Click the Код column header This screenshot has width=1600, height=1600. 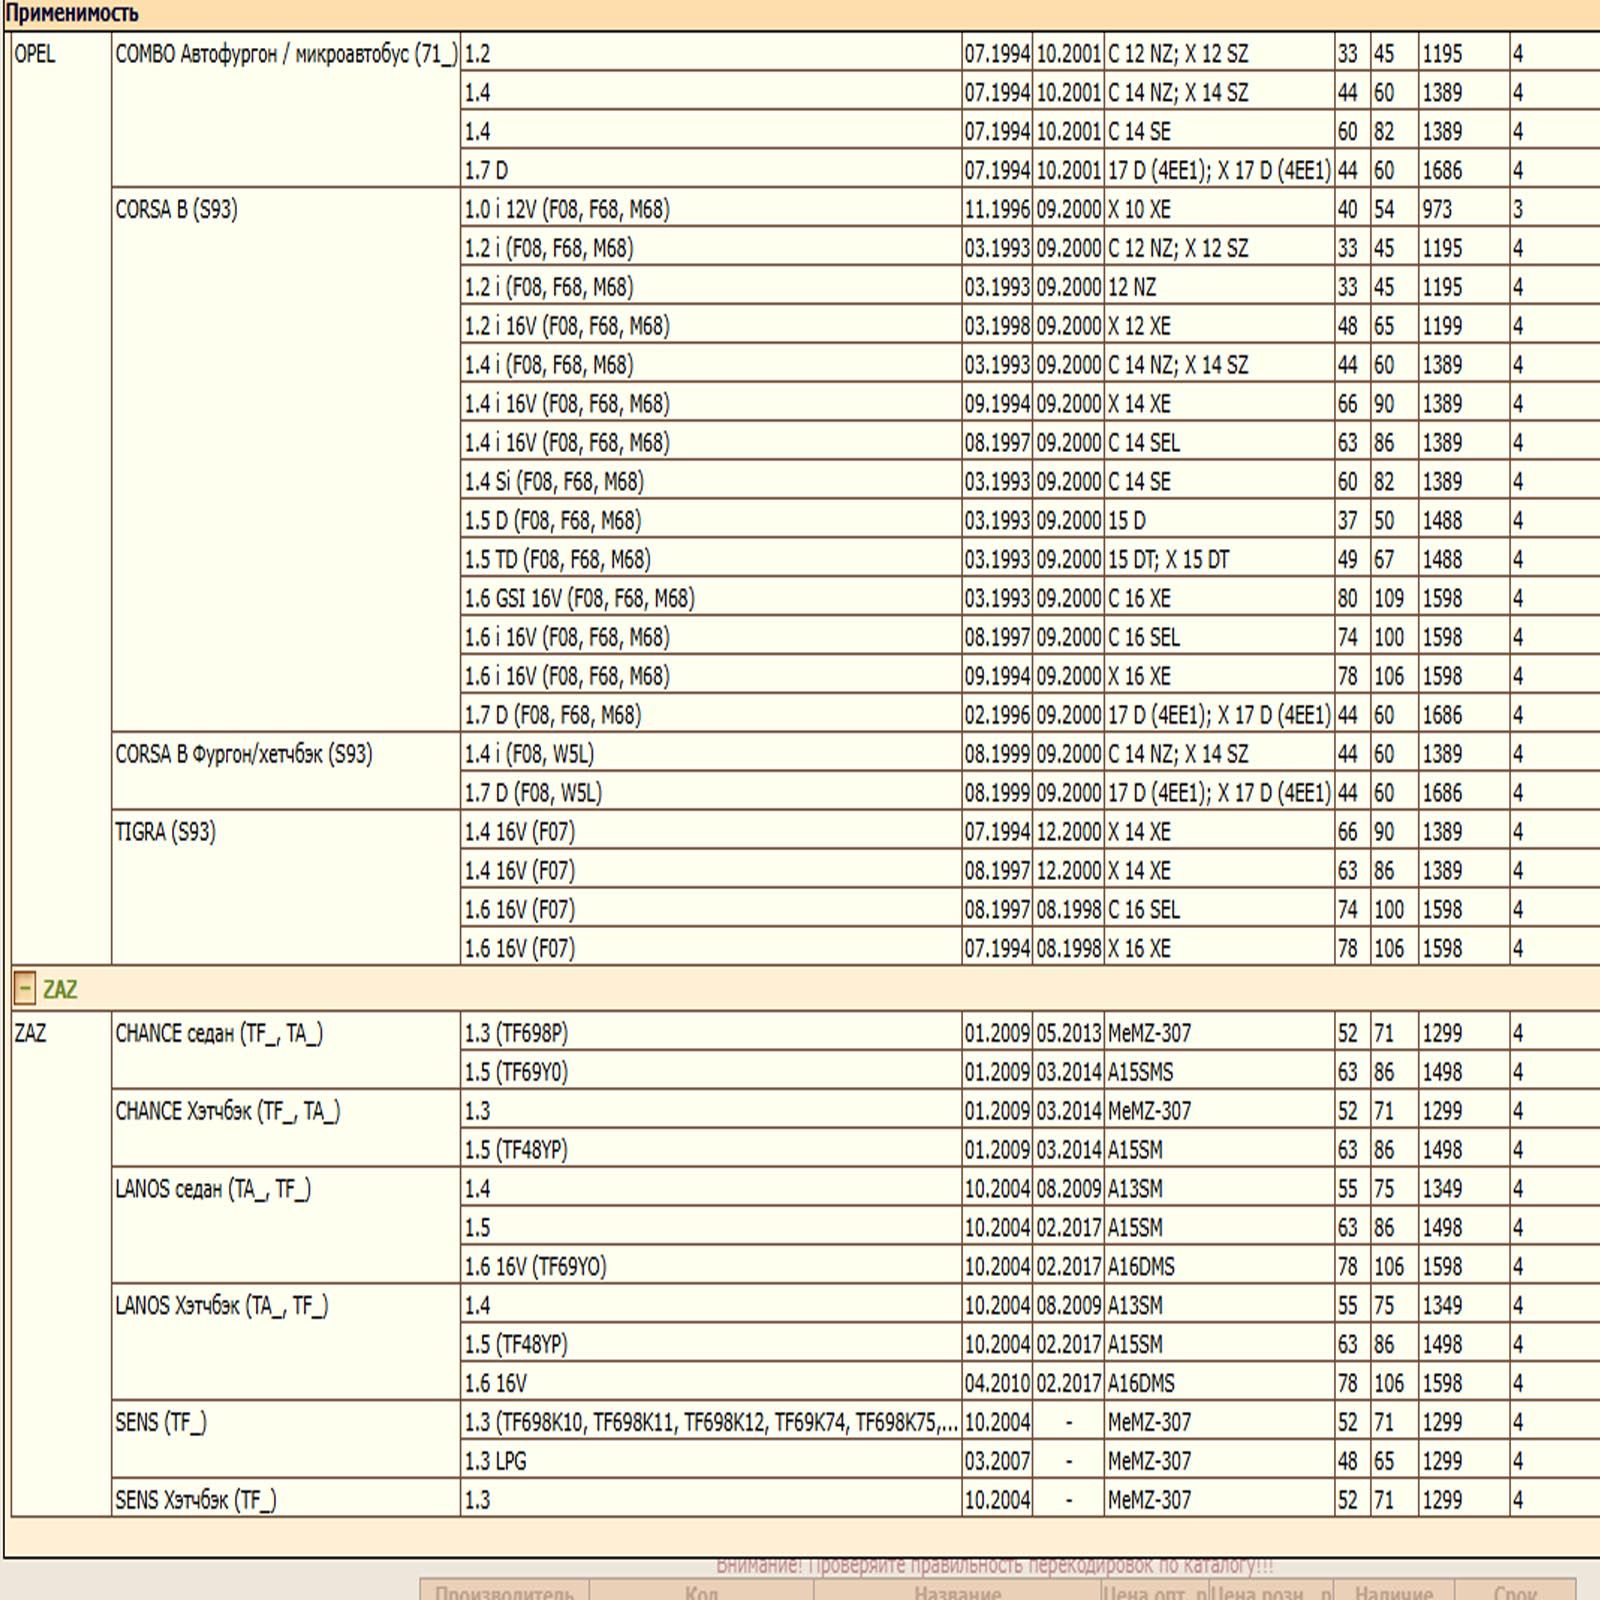[x=701, y=1591]
